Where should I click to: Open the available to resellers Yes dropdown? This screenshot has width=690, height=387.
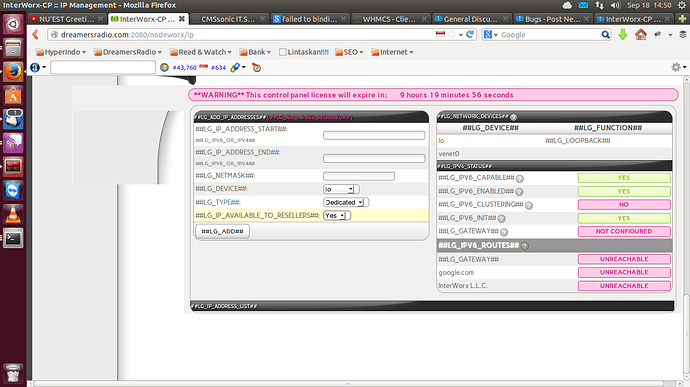click(337, 216)
